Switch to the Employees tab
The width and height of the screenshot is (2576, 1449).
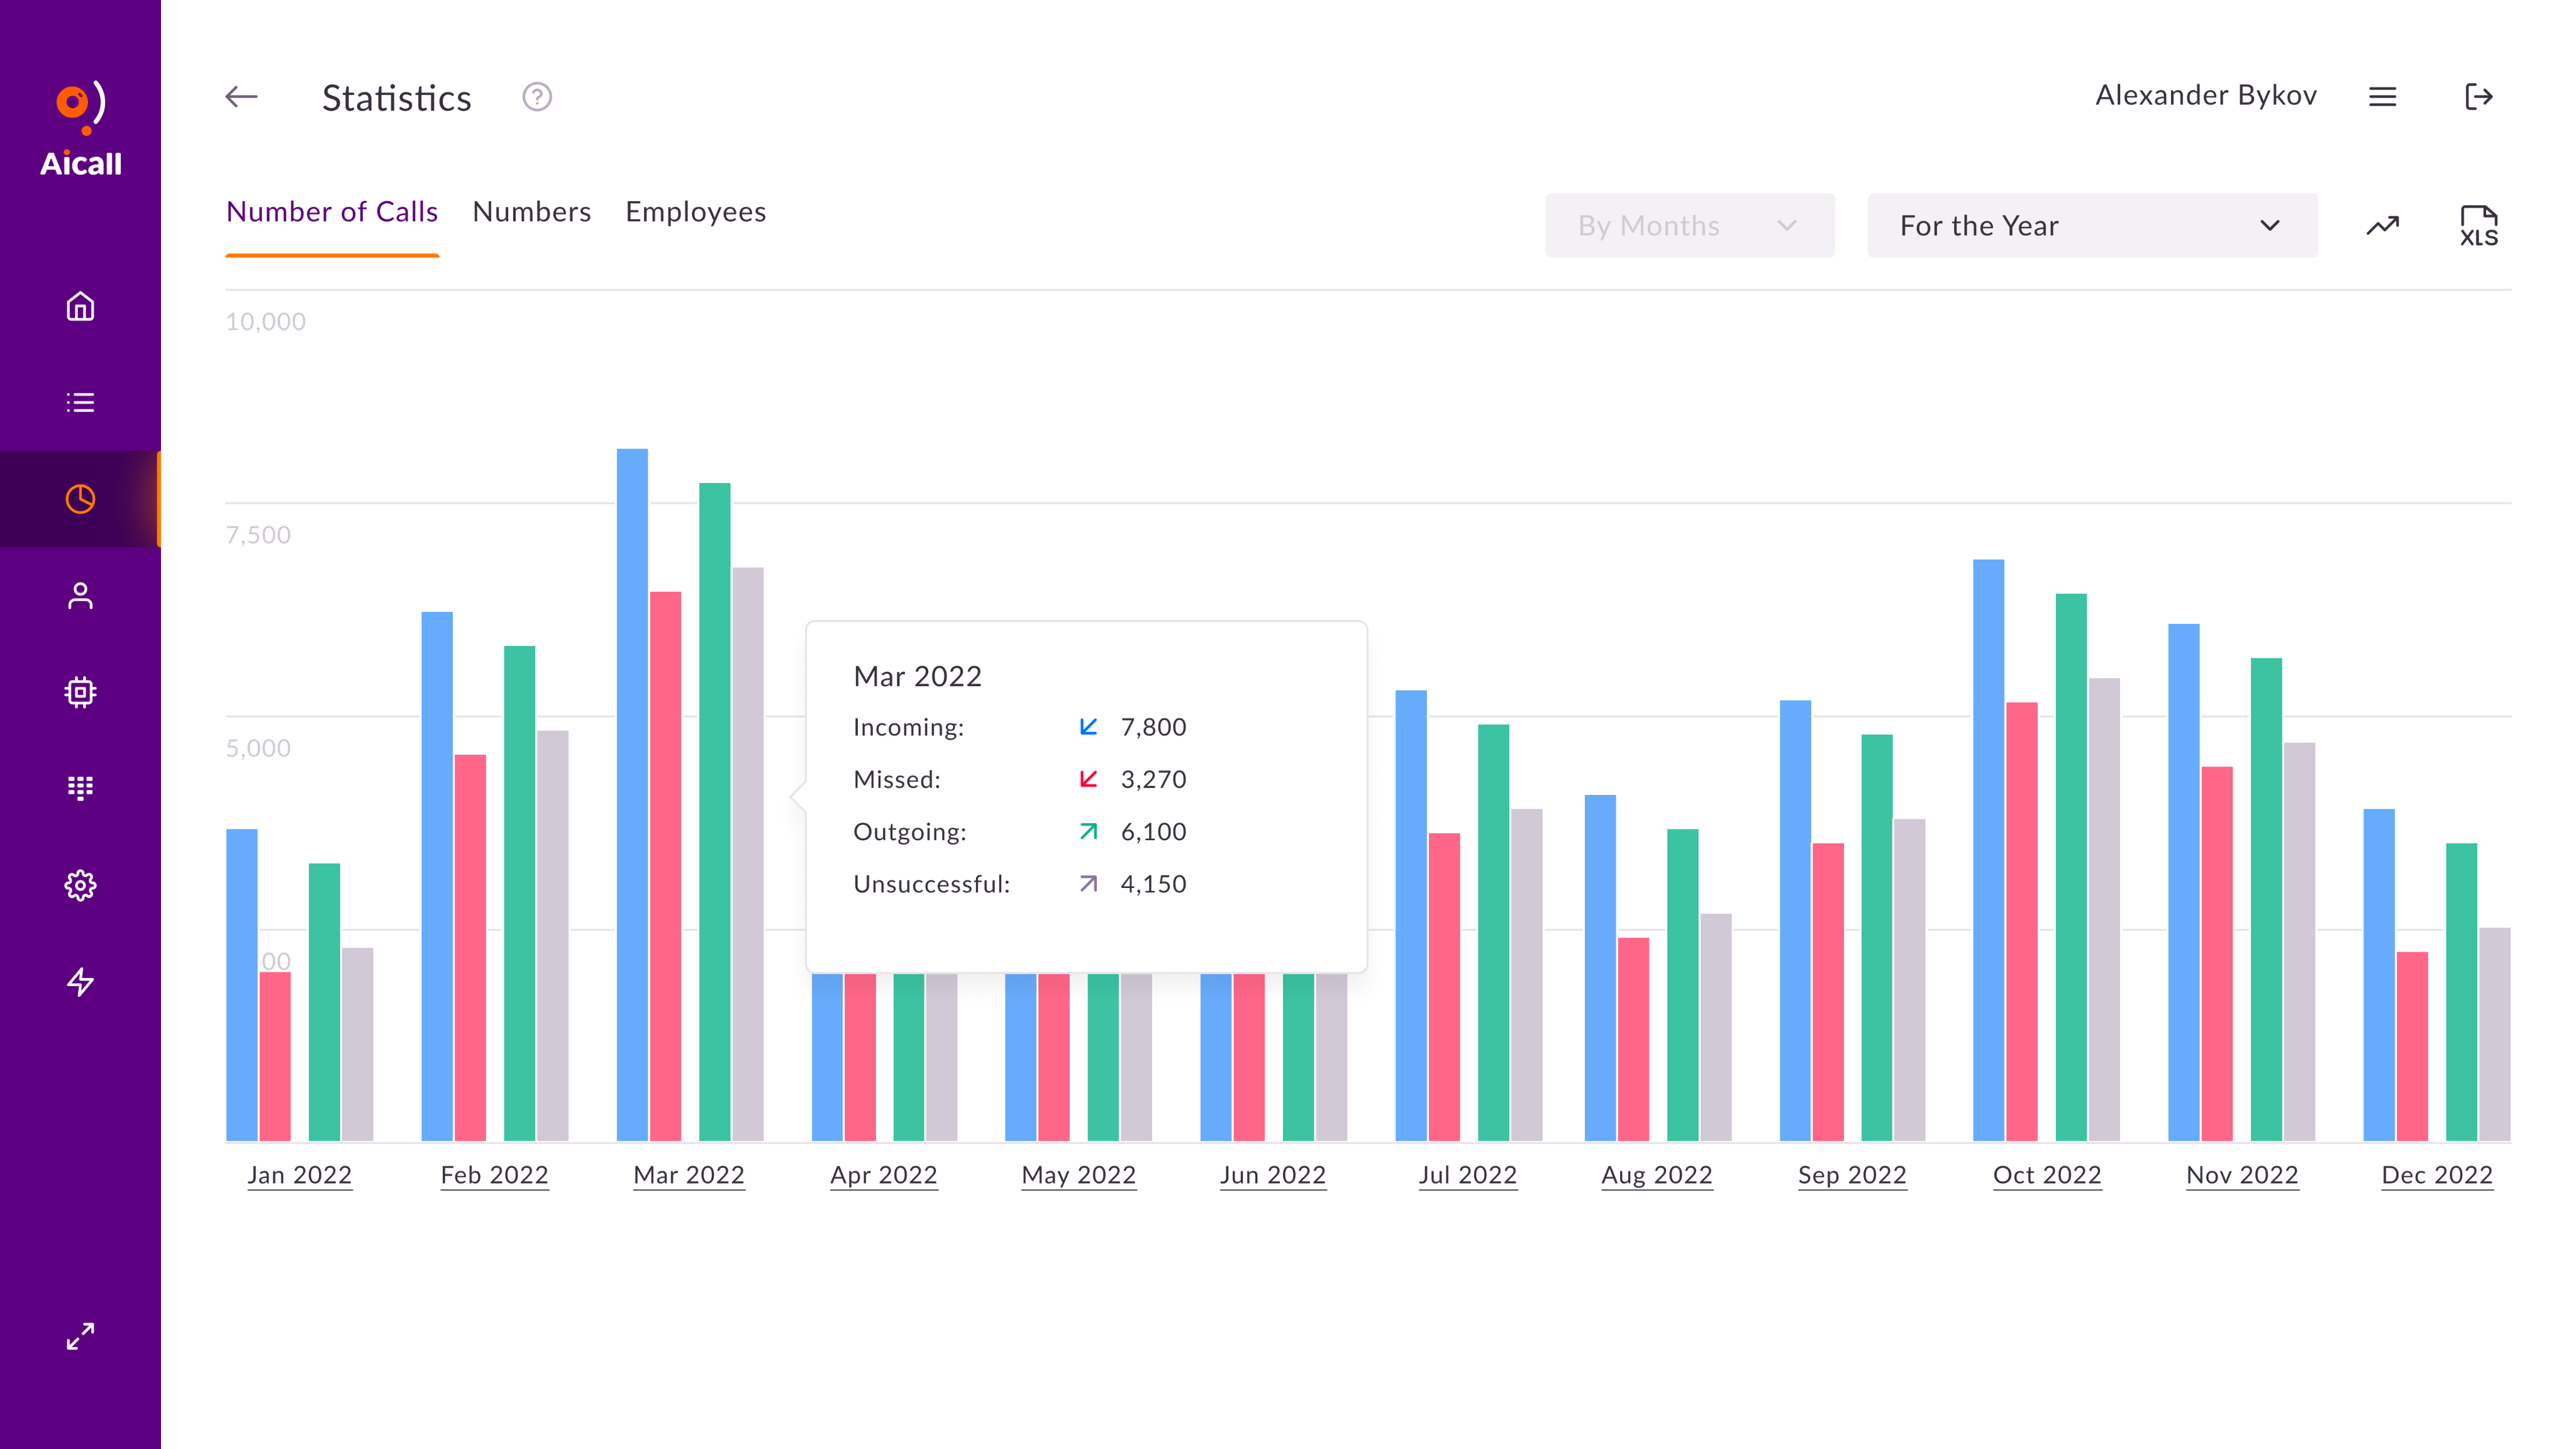[695, 212]
